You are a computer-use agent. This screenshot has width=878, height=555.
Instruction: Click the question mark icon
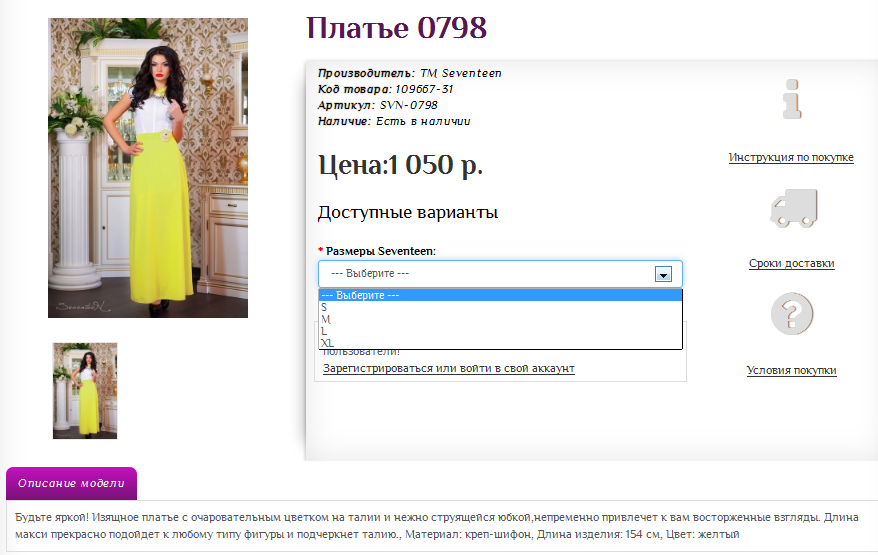(x=791, y=314)
